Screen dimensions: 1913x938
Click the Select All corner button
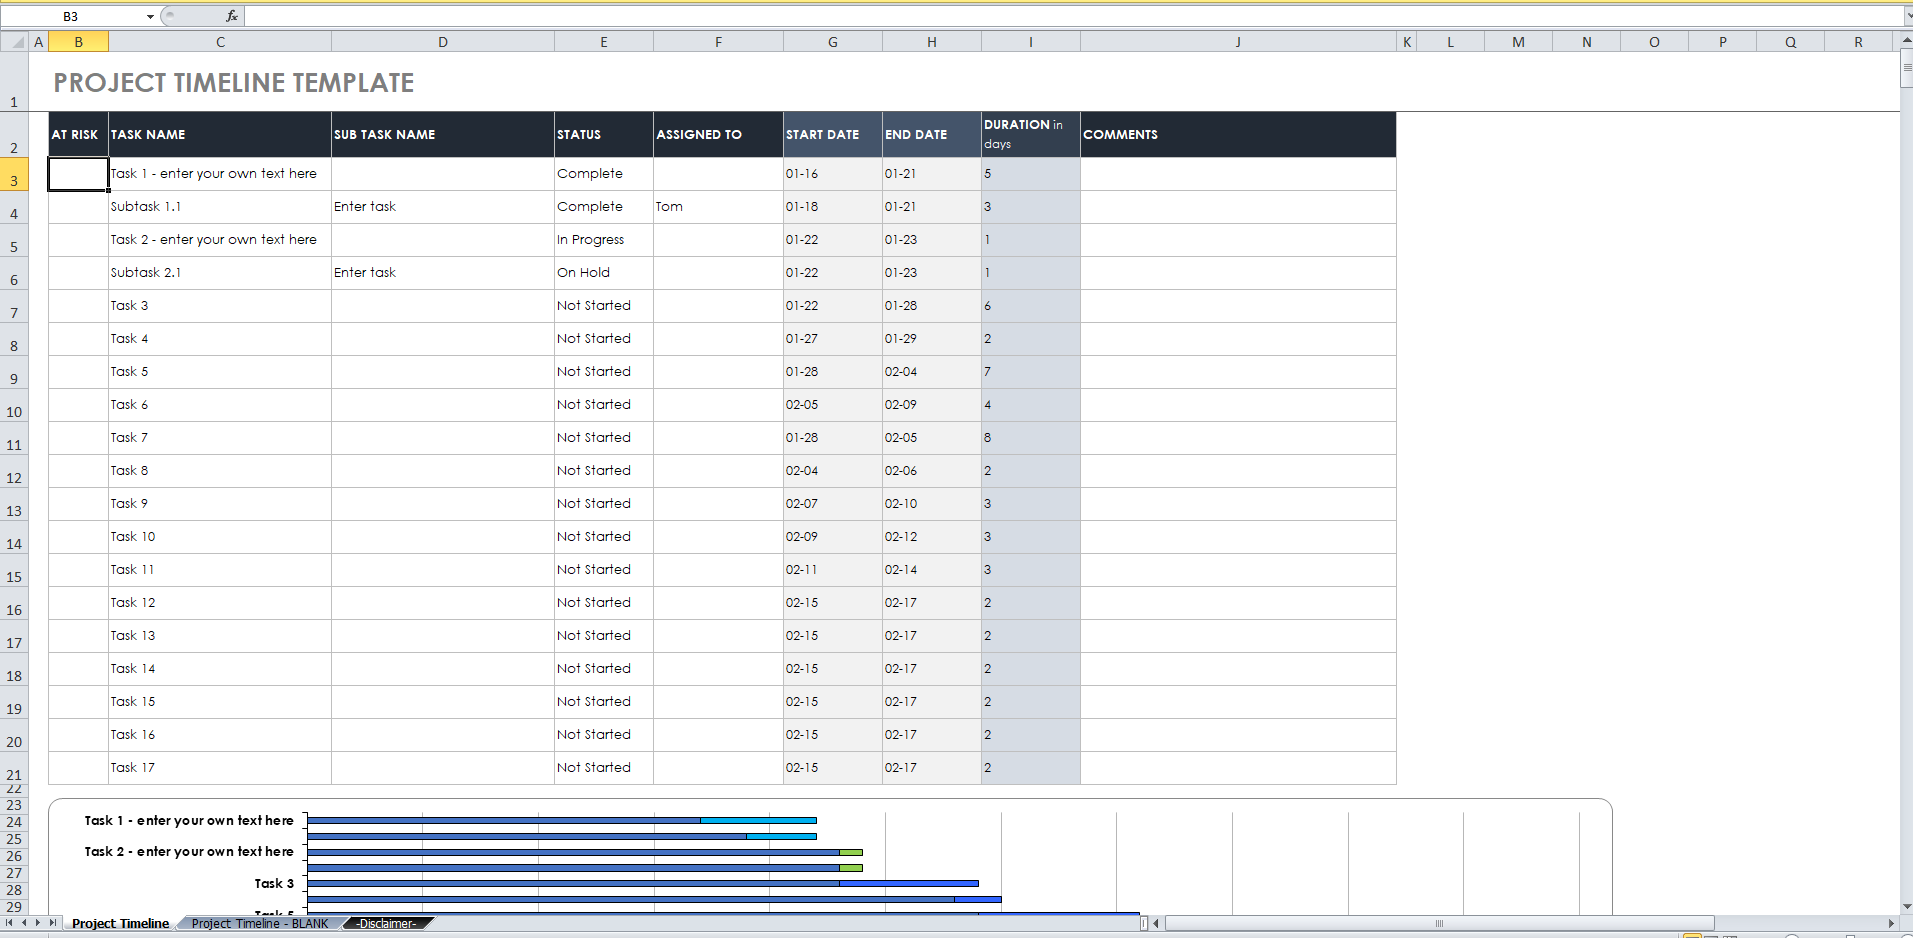[14, 42]
